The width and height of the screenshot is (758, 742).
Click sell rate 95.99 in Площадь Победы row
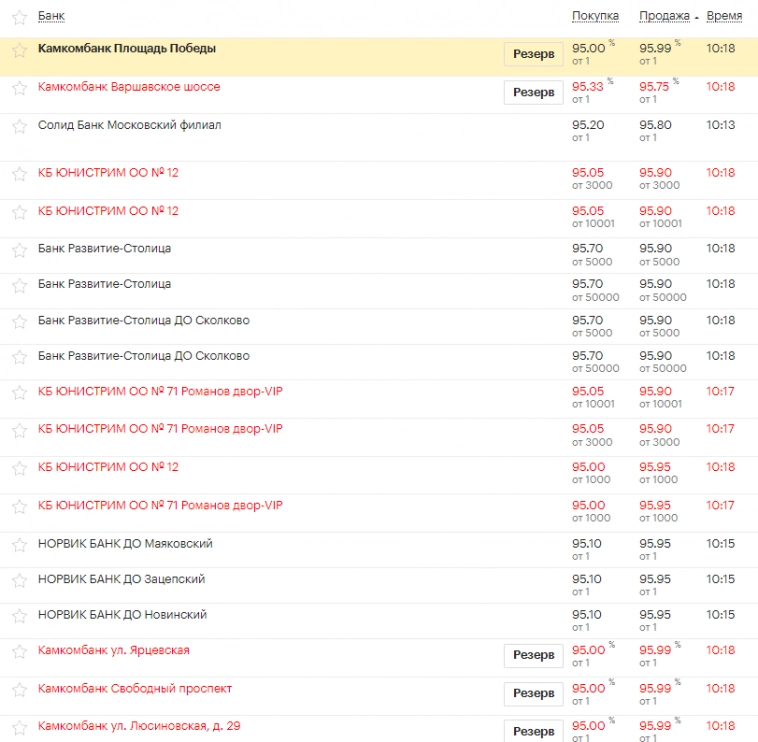click(655, 48)
